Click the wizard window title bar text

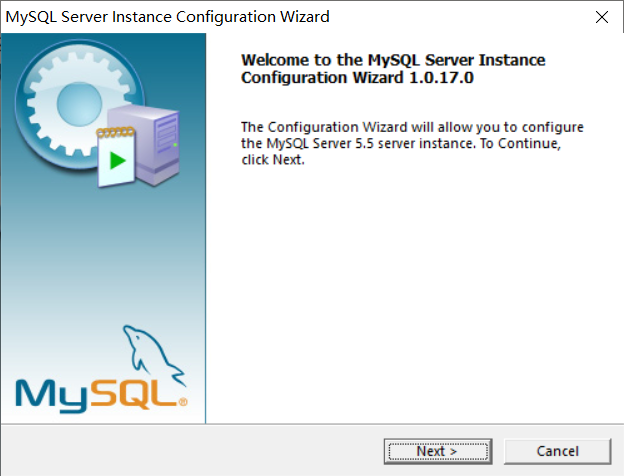pos(168,17)
